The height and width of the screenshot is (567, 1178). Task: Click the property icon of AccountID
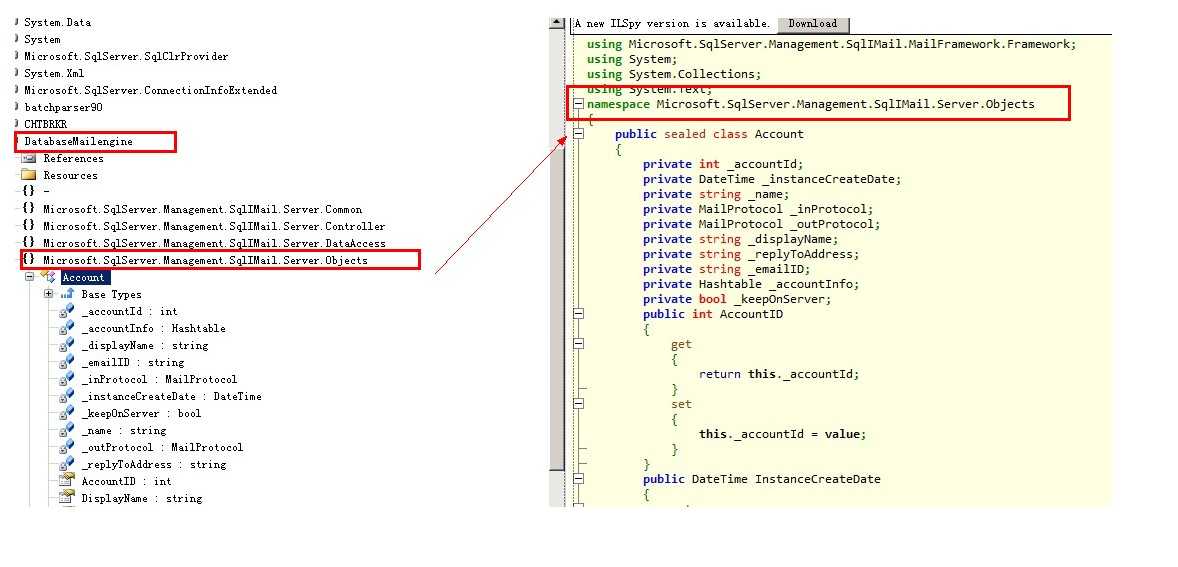68,481
